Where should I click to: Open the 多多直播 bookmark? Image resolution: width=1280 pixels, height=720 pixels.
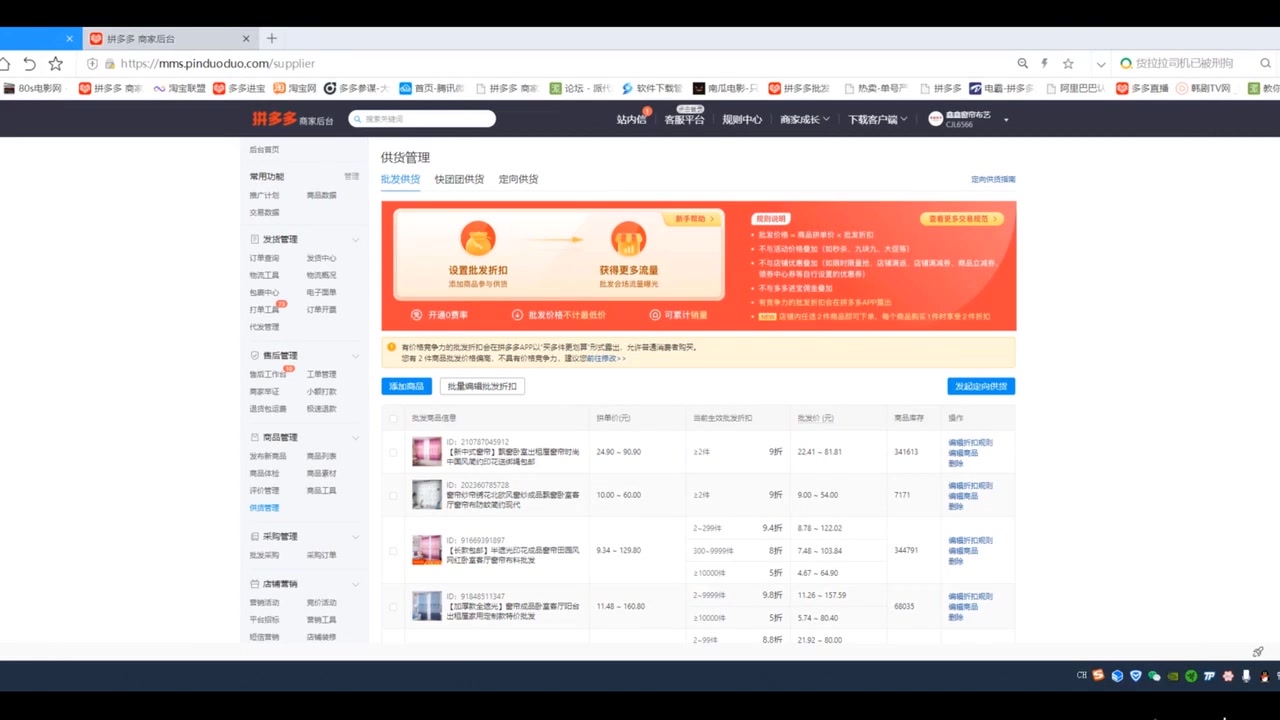[x=1142, y=88]
